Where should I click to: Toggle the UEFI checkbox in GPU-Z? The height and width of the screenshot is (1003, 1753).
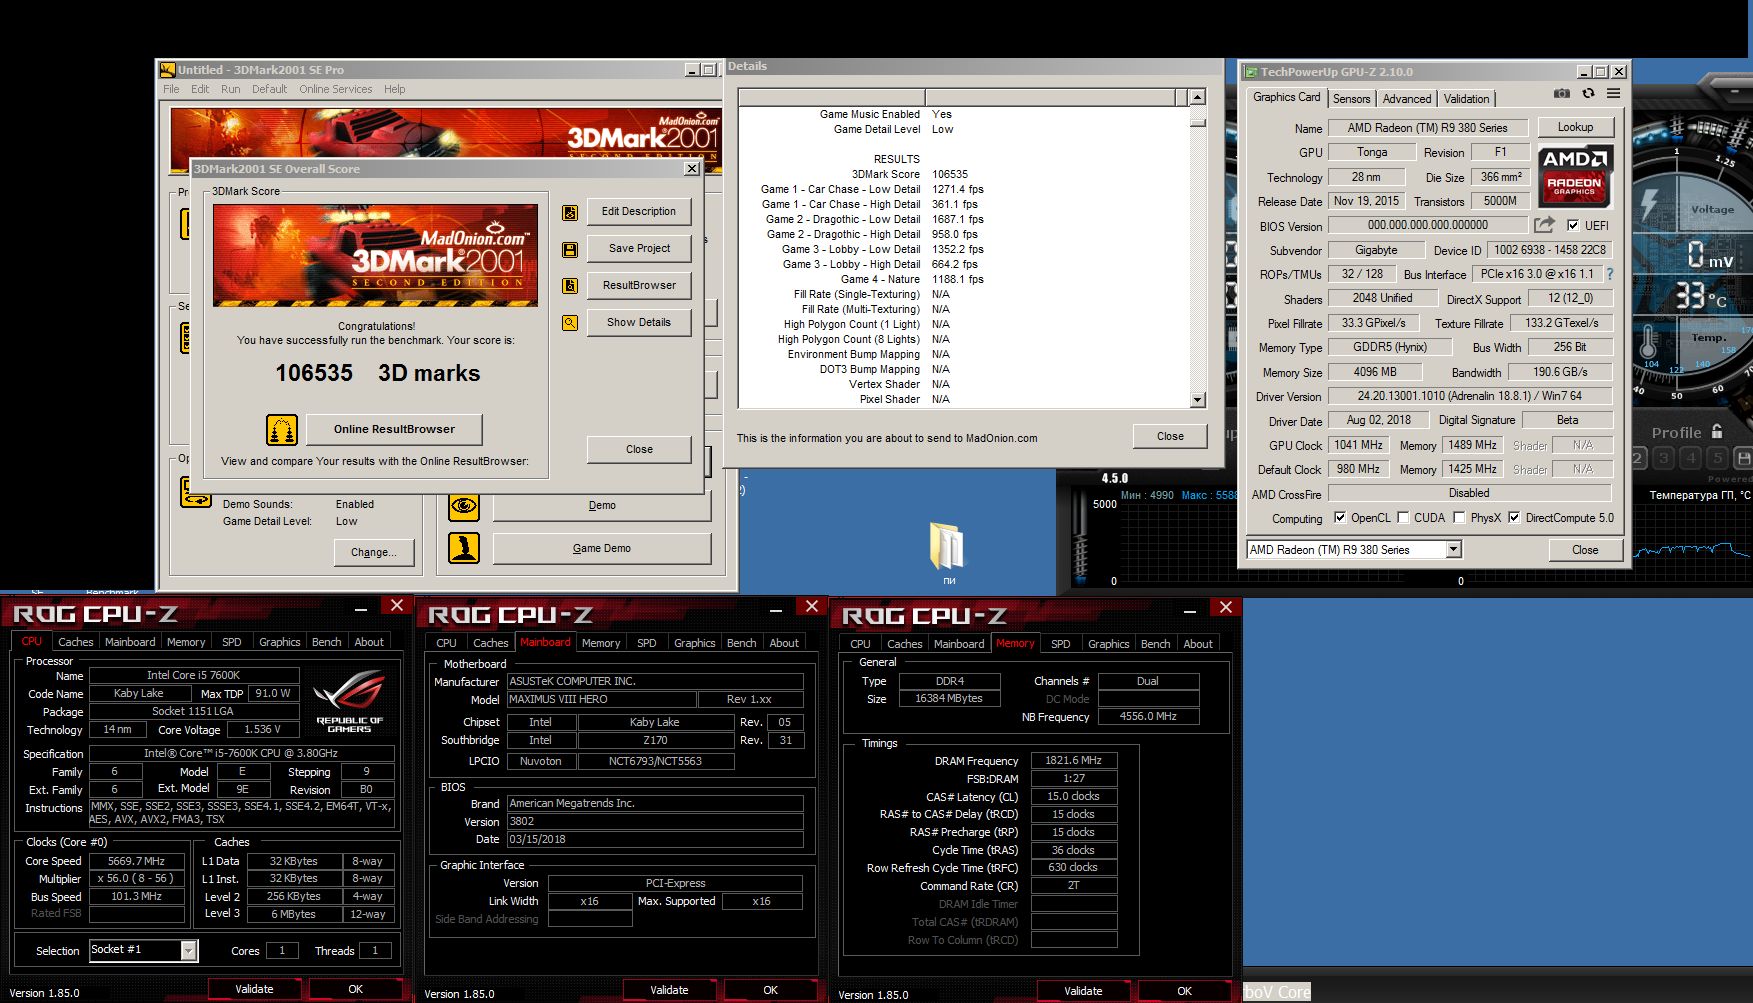click(1573, 226)
